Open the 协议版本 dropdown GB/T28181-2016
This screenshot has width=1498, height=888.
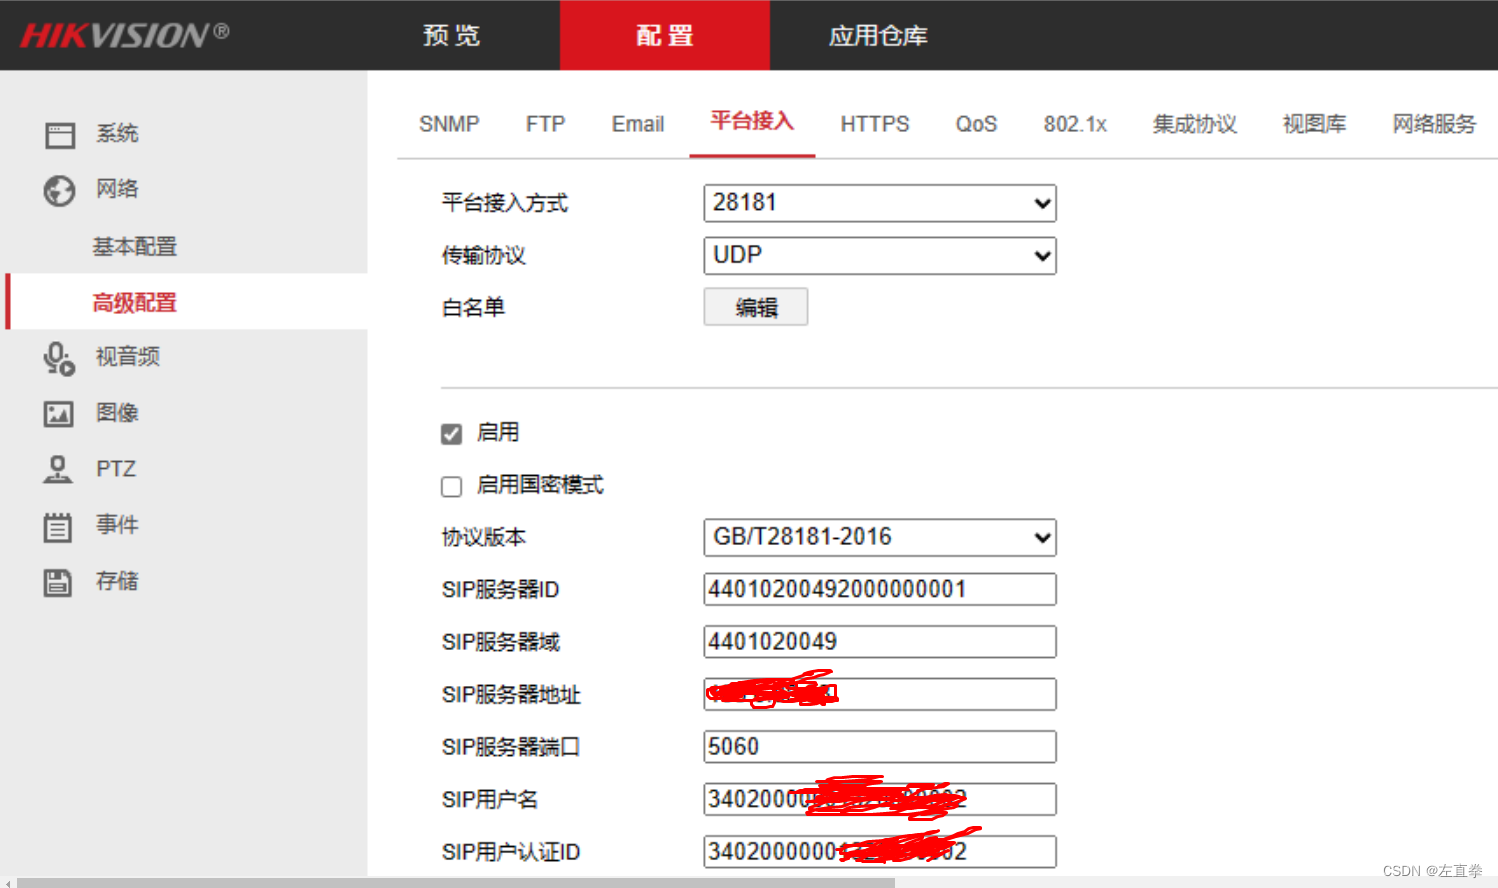(x=880, y=537)
